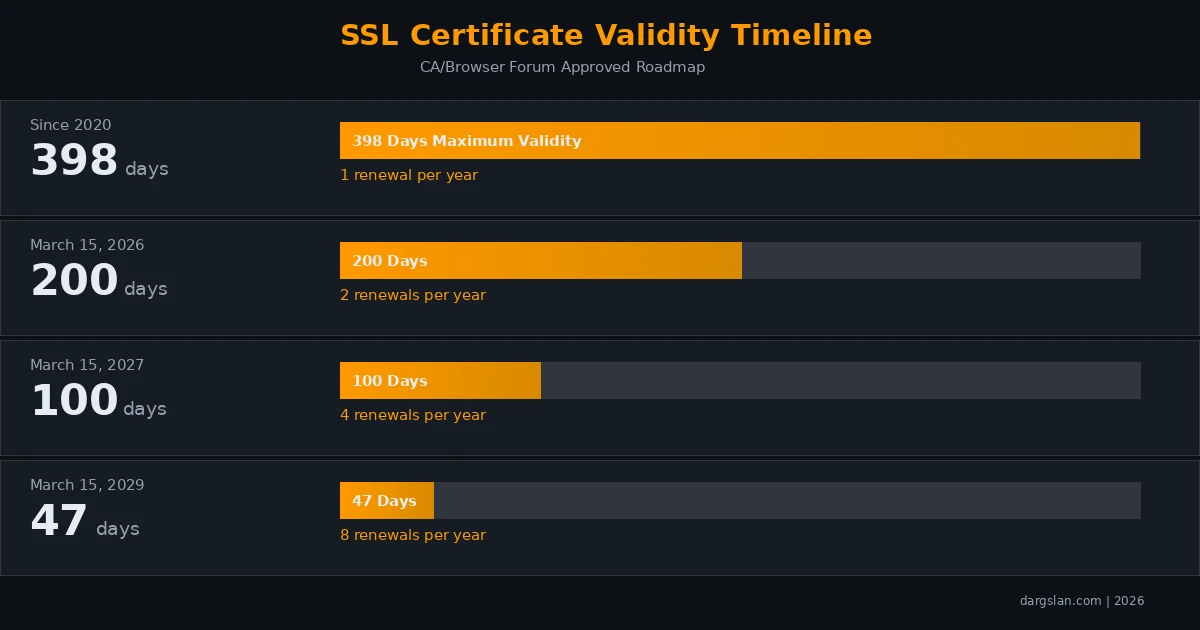Click the 100 Days orange bar

[440, 380]
